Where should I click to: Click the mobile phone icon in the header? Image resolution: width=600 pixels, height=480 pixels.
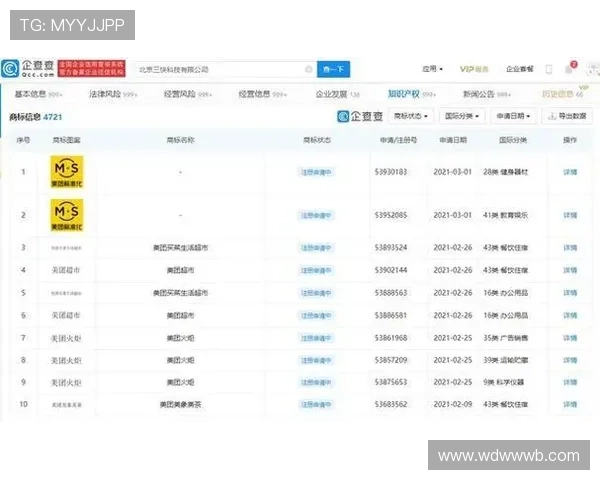(549, 69)
